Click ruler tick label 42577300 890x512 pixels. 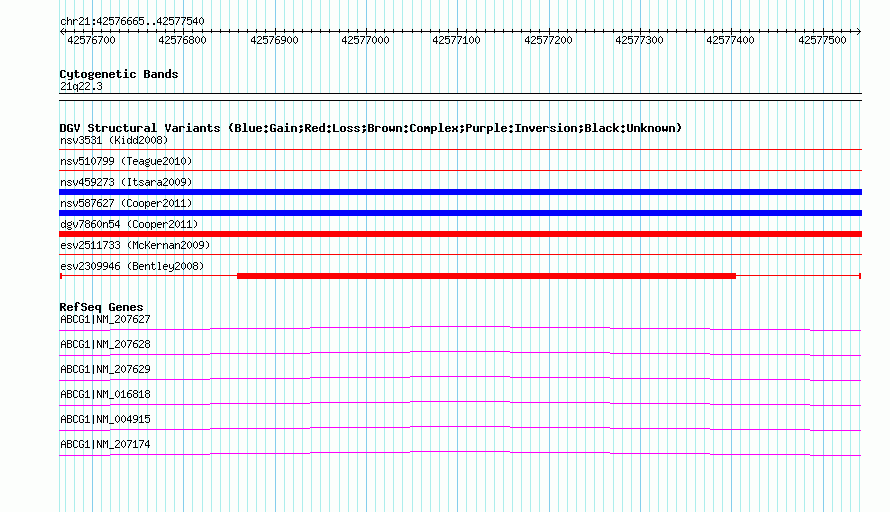(639, 40)
